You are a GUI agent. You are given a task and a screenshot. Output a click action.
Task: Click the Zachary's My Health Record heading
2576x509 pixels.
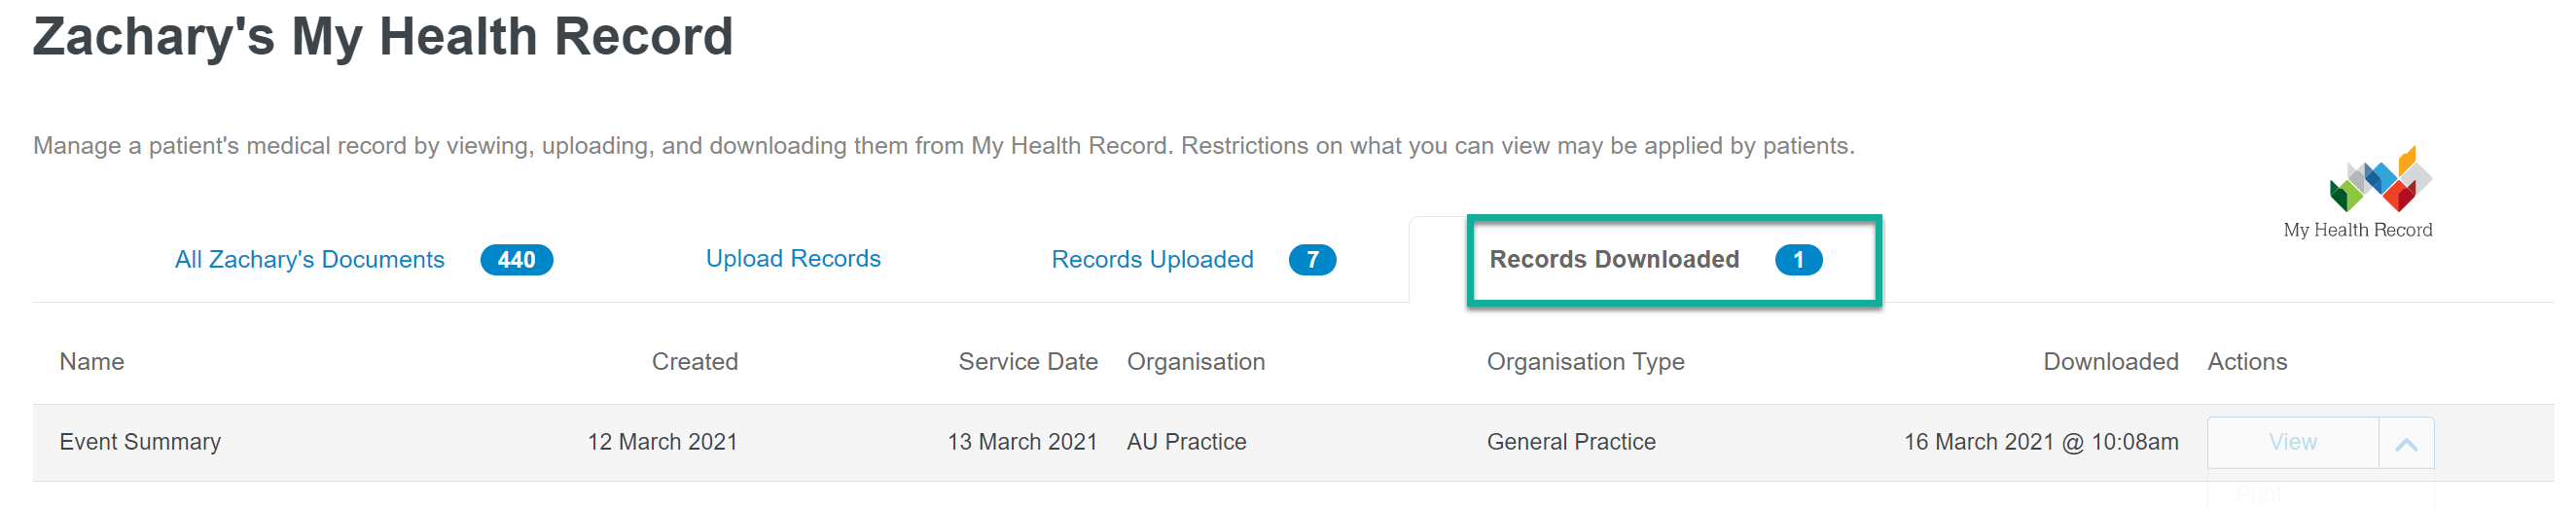tap(383, 38)
